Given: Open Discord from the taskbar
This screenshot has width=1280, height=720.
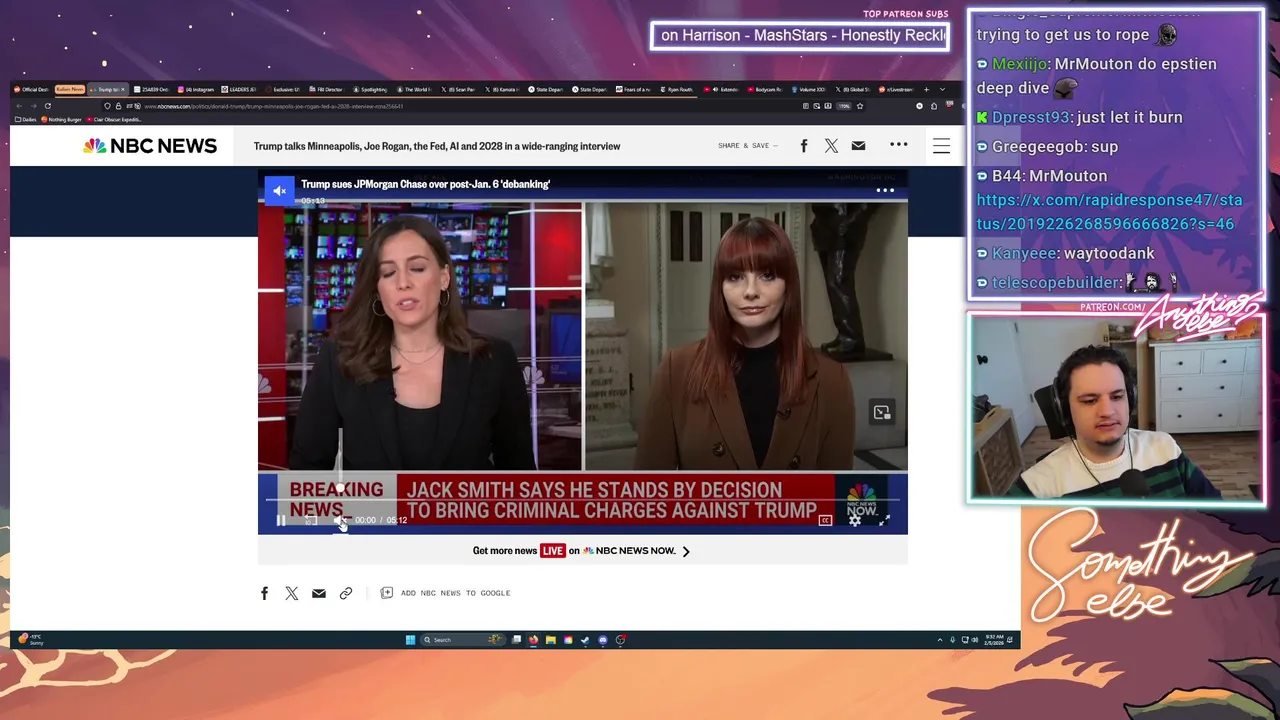Looking at the screenshot, I should pos(602,640).
